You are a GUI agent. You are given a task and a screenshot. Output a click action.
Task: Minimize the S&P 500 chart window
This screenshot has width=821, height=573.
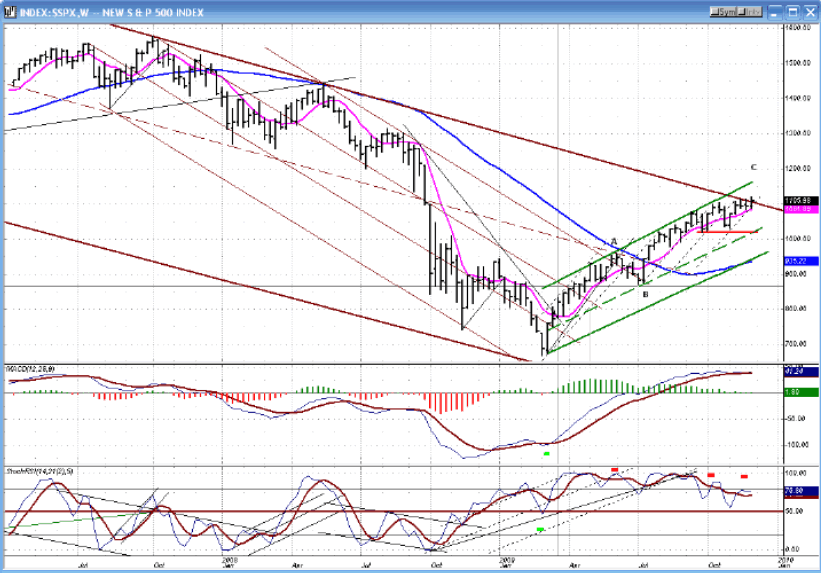[776, 12]
